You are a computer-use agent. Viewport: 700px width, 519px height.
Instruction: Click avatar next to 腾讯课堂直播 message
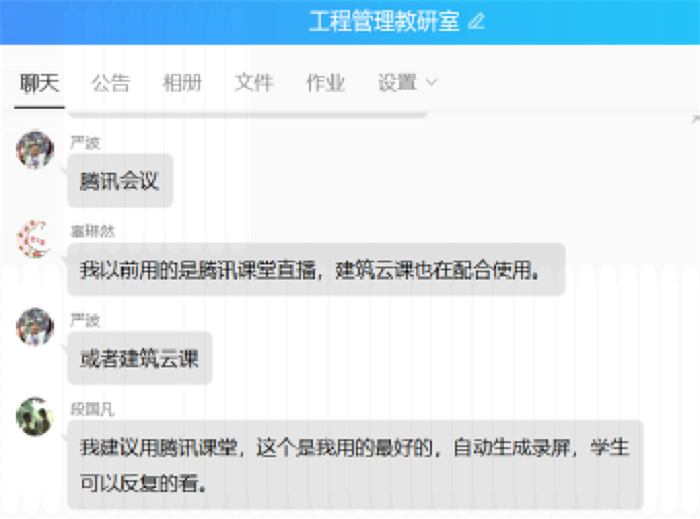pyautogui.click(x=34, y=239)
